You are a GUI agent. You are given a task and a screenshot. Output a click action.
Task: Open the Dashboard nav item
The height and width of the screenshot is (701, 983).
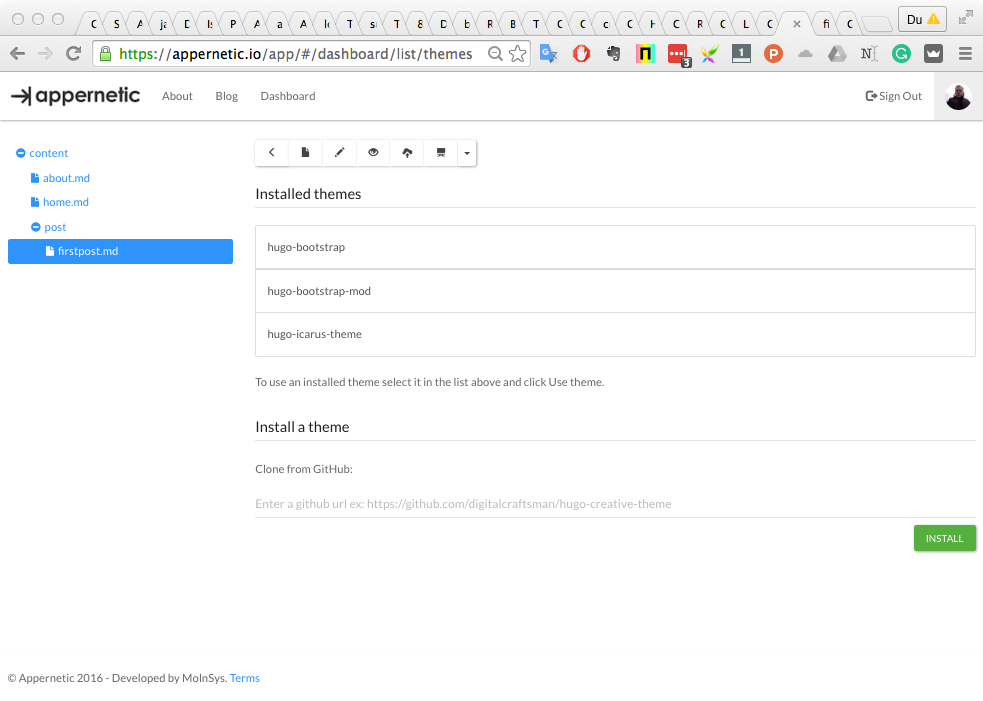[288, 96]
